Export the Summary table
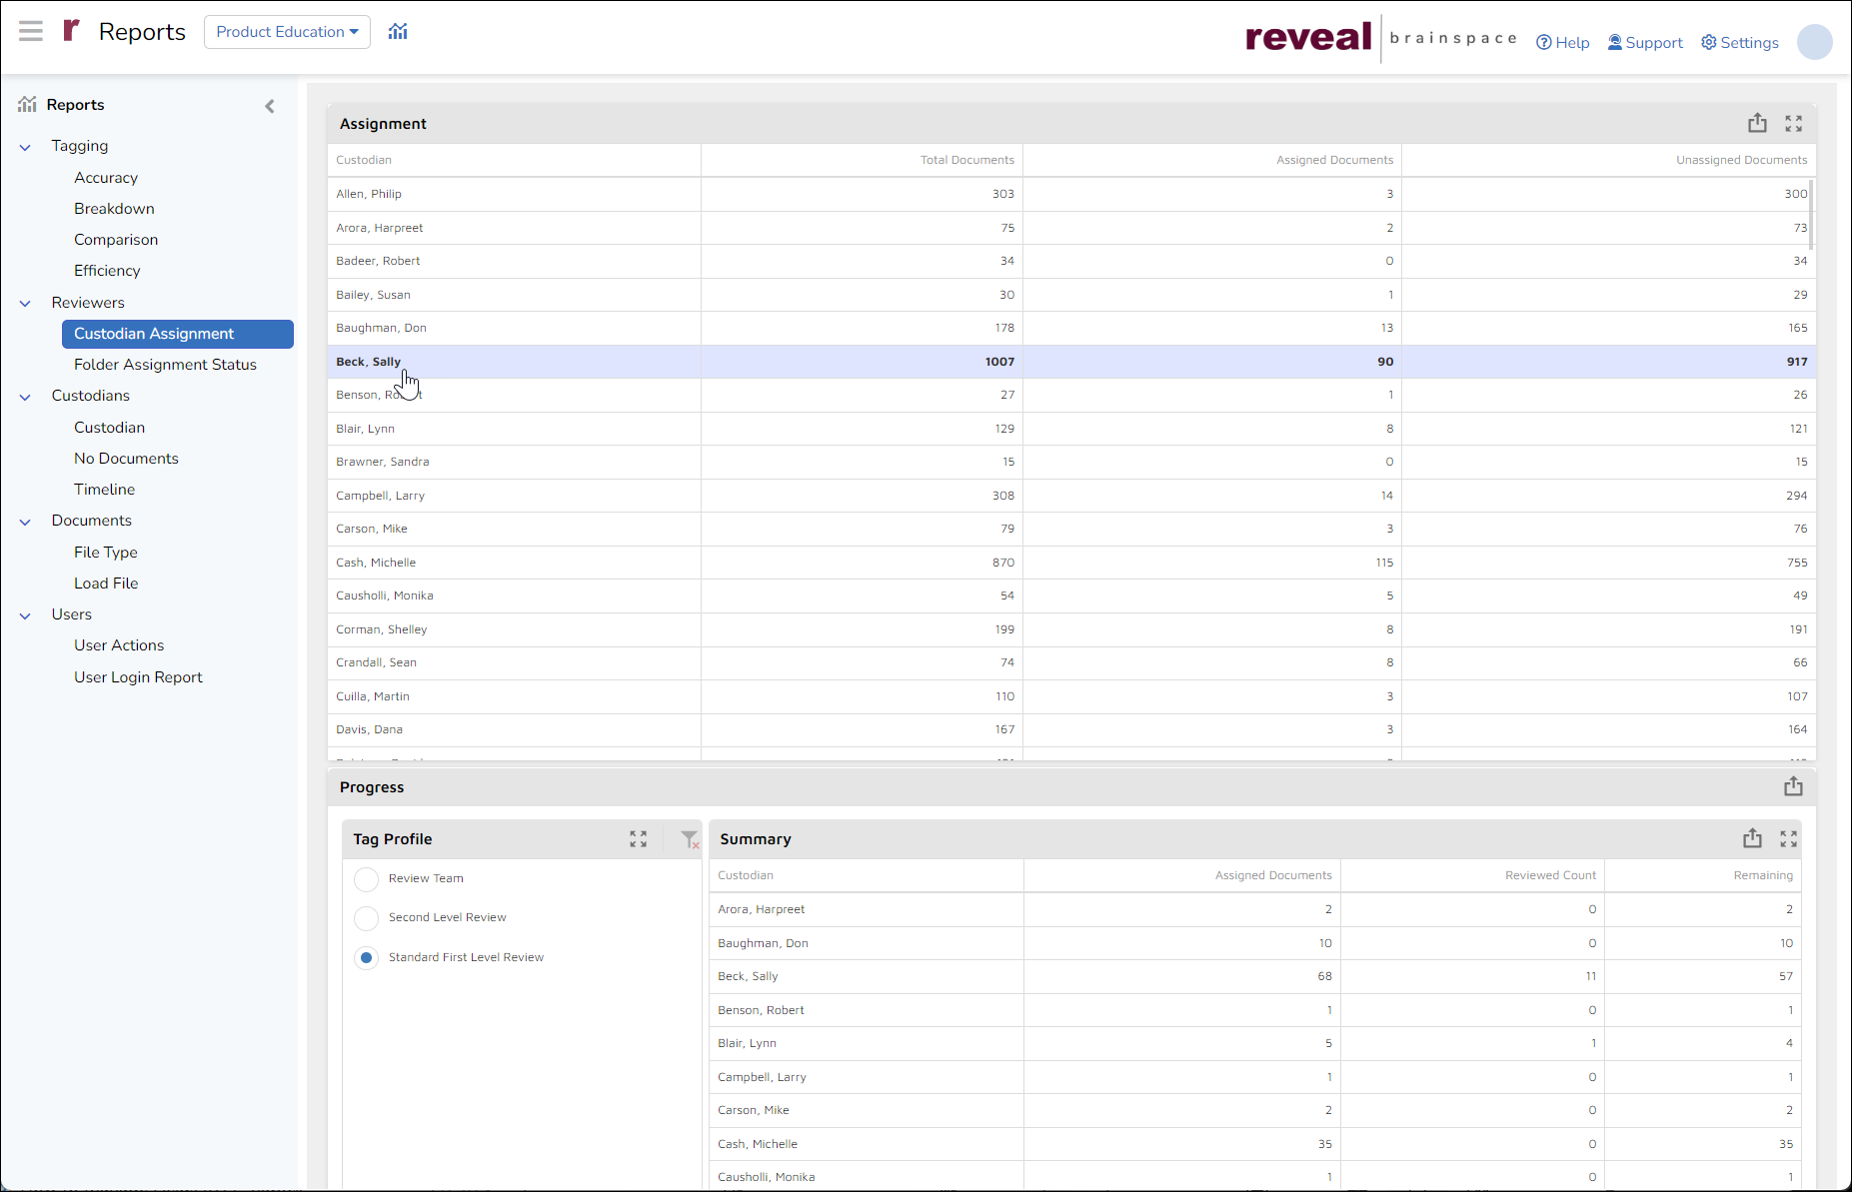The width and height of the screenshot is (1852, 1192). coord(1752,838)
